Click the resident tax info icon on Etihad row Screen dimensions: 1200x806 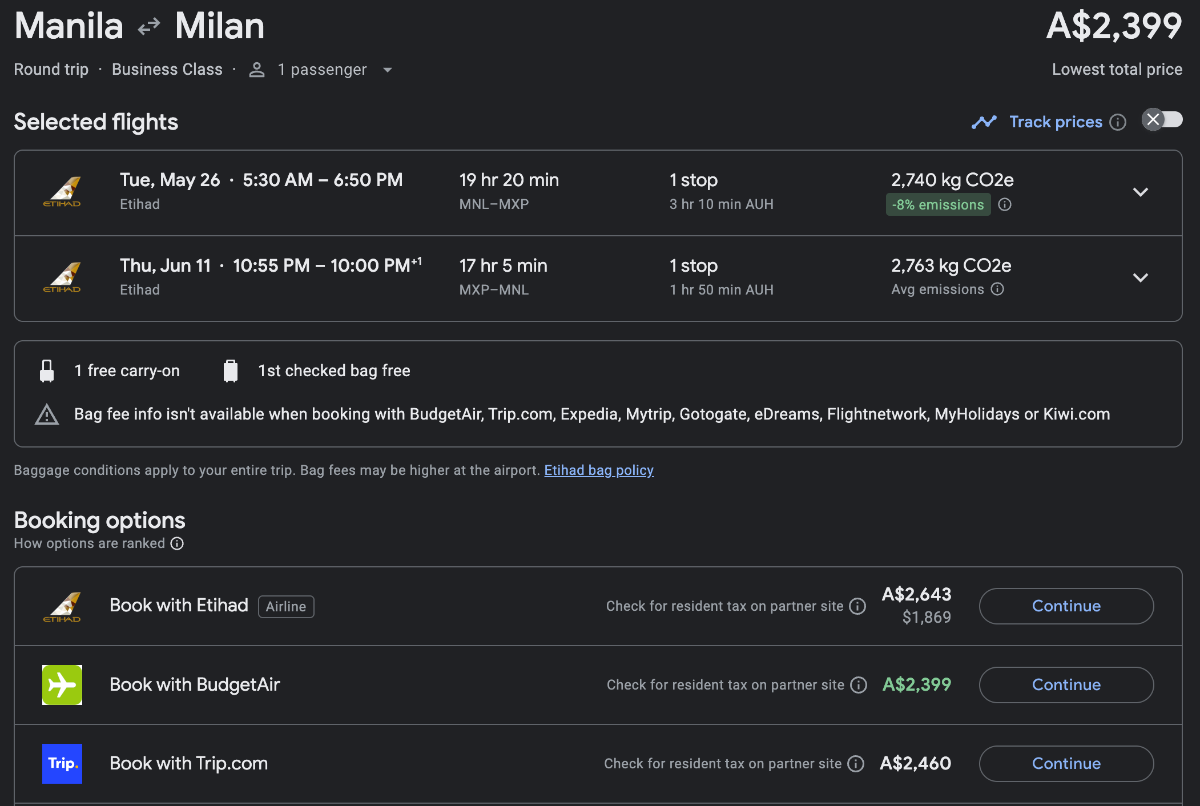click(x=857, y=606)
